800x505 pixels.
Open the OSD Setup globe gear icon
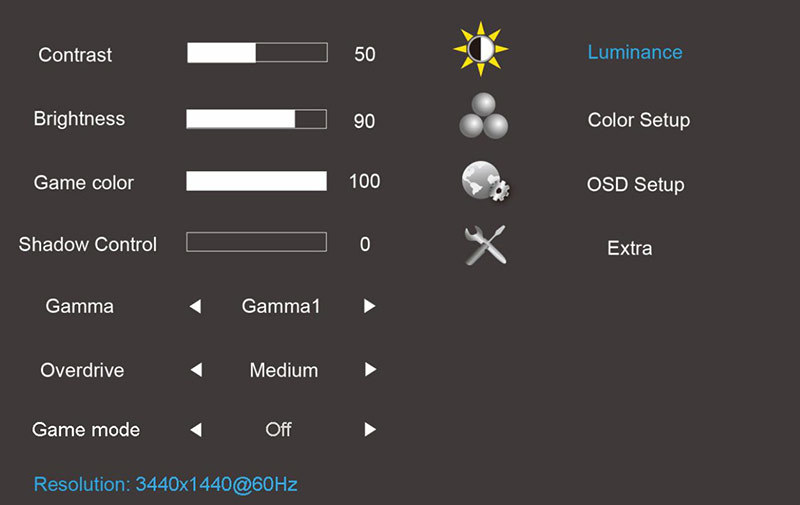click(485, 182)
